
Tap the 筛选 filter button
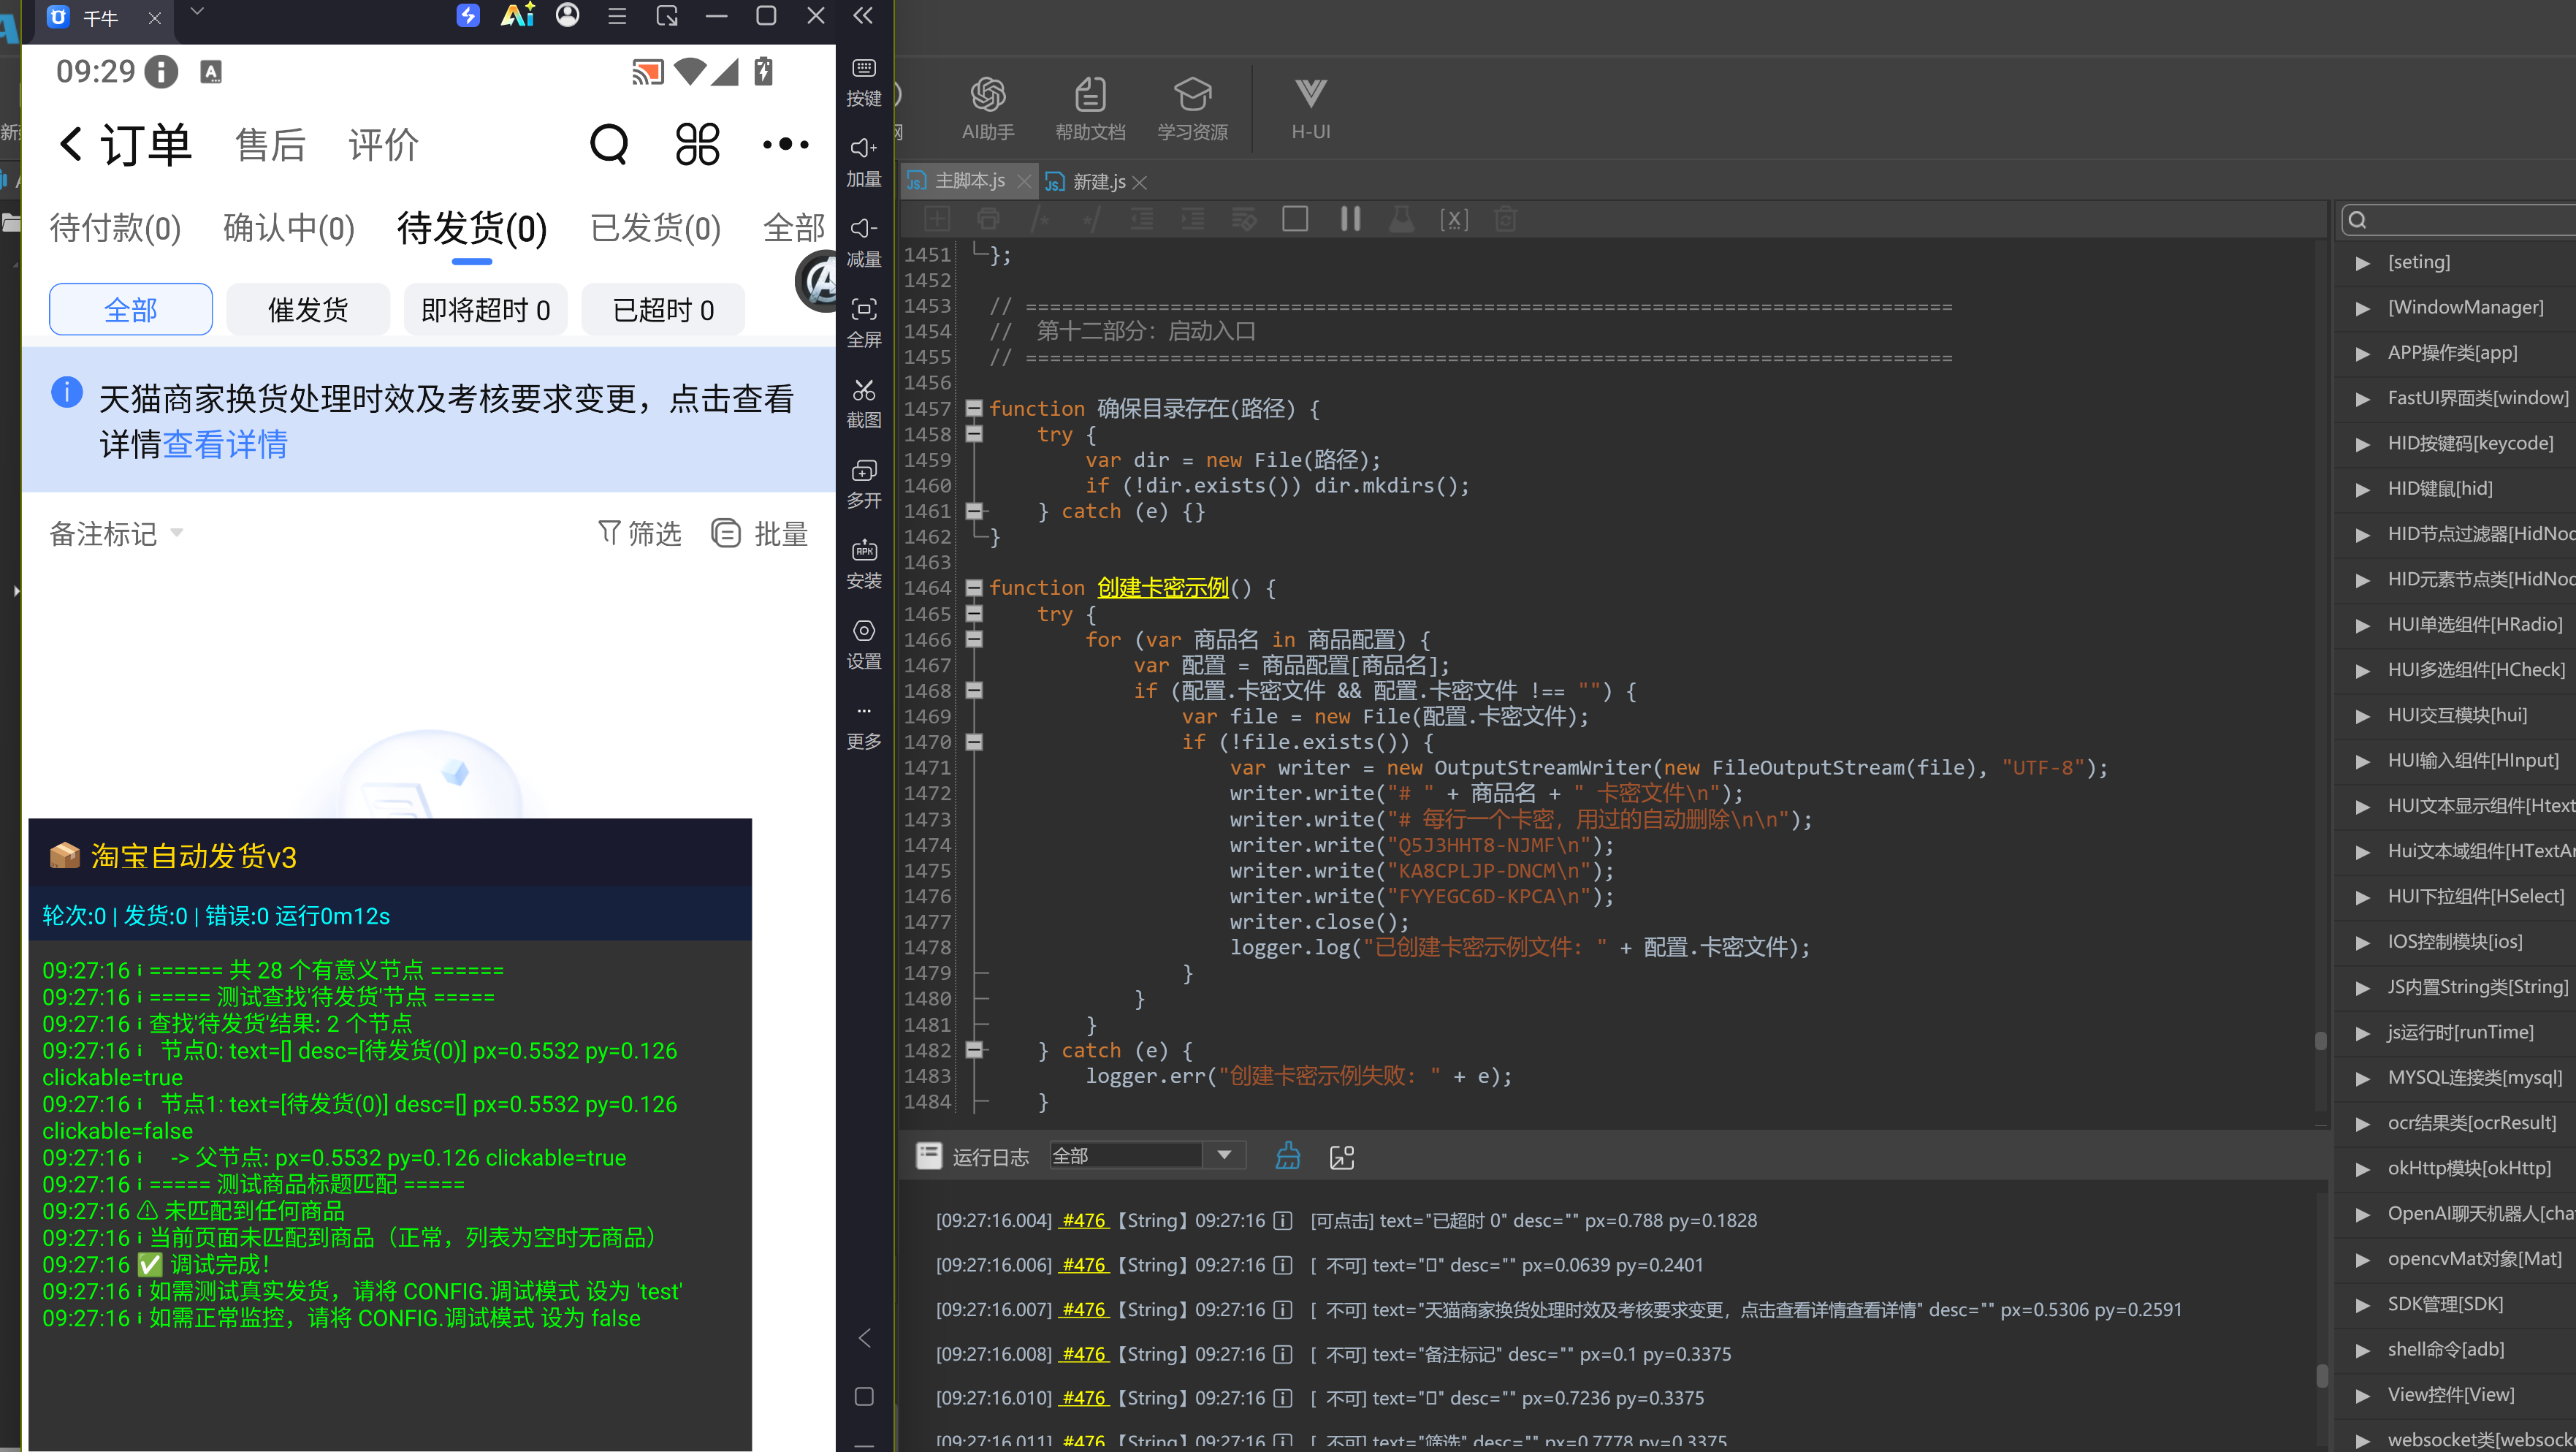click(x=639, y=533)
